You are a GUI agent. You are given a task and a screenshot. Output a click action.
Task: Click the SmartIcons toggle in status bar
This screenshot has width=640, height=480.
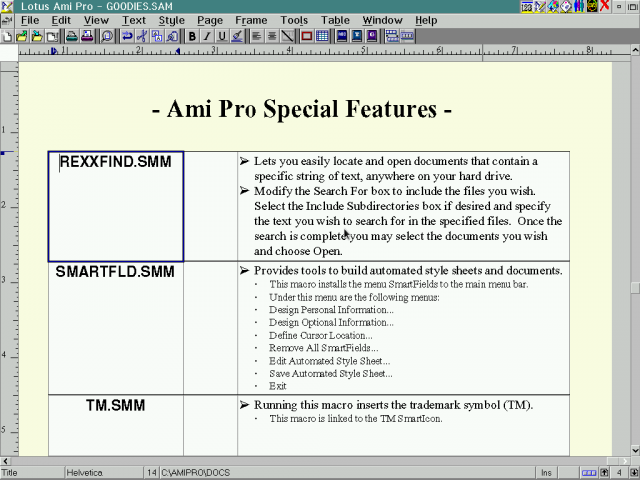pos(589,473)
